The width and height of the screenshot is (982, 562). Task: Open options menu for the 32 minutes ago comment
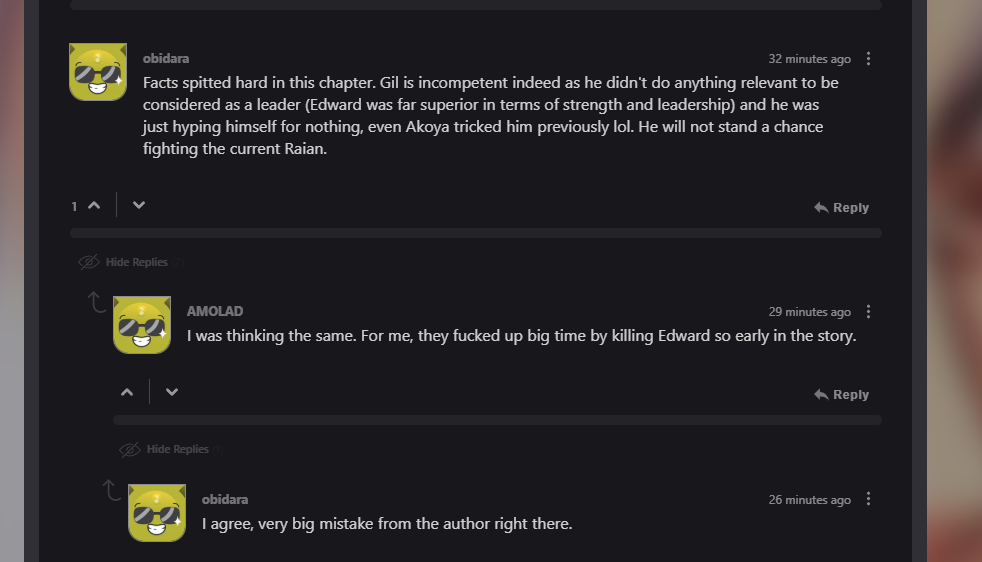click(x=868, y=59)
